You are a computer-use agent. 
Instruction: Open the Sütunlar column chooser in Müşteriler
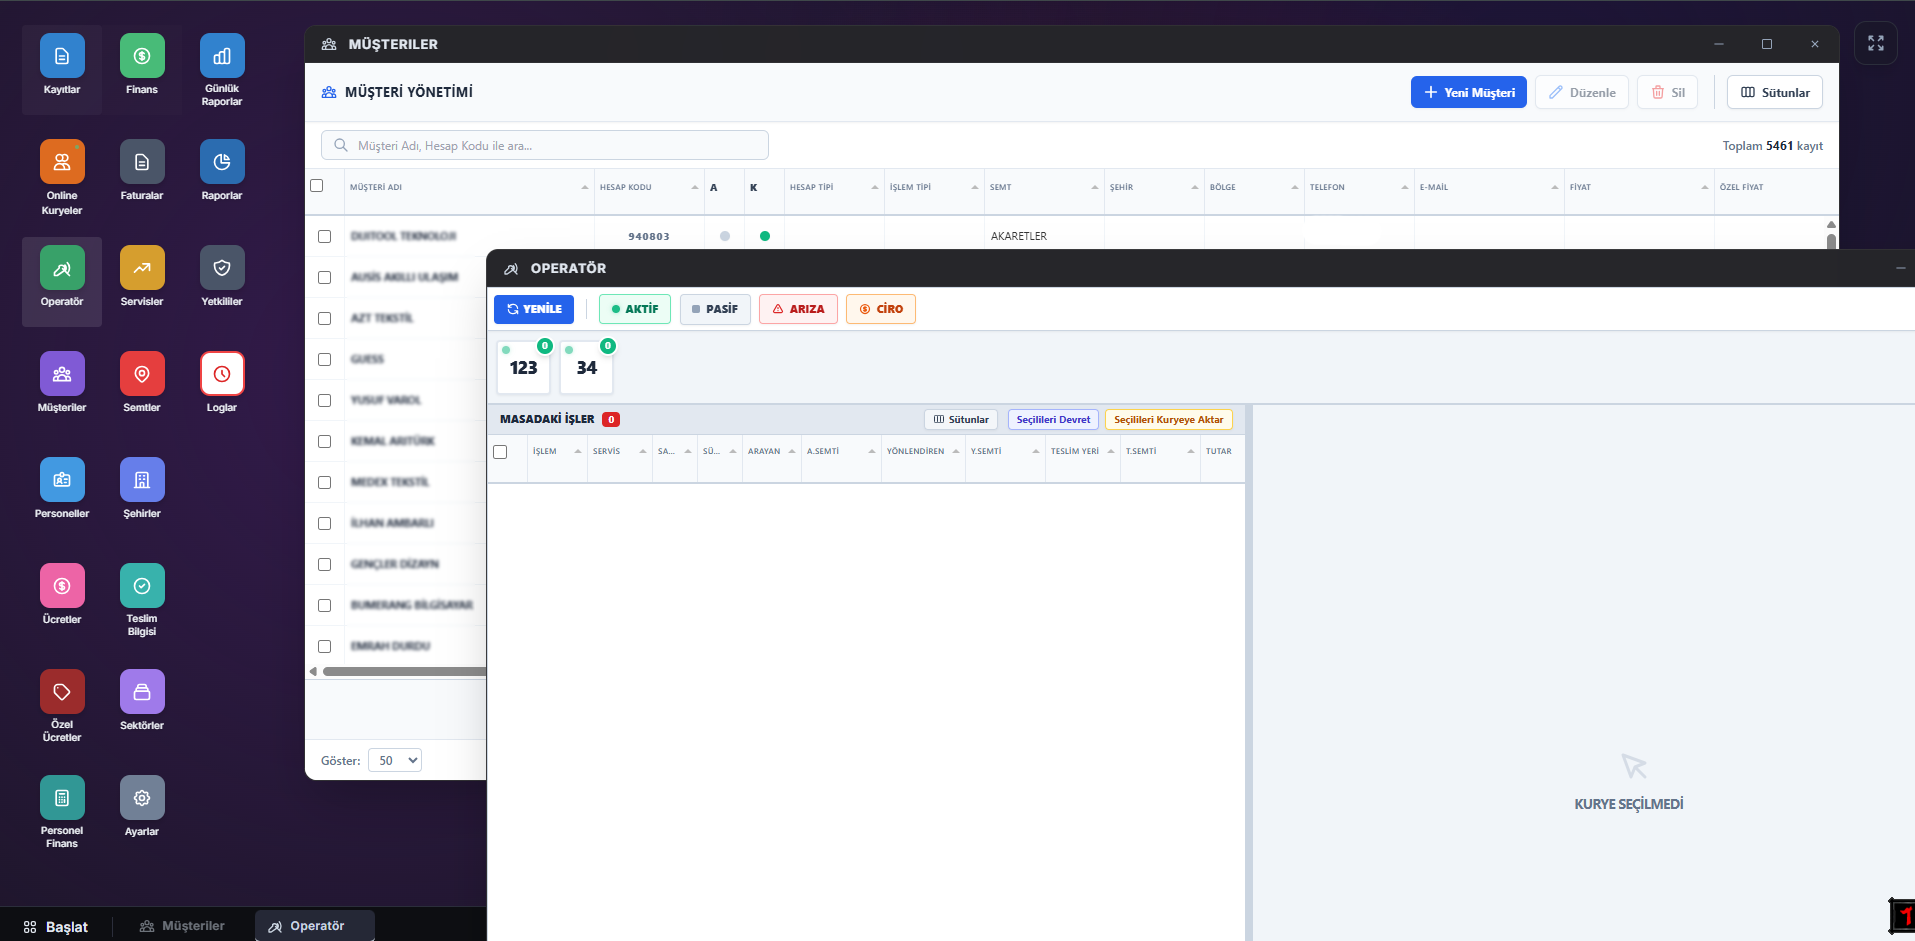coord(1774,93)
